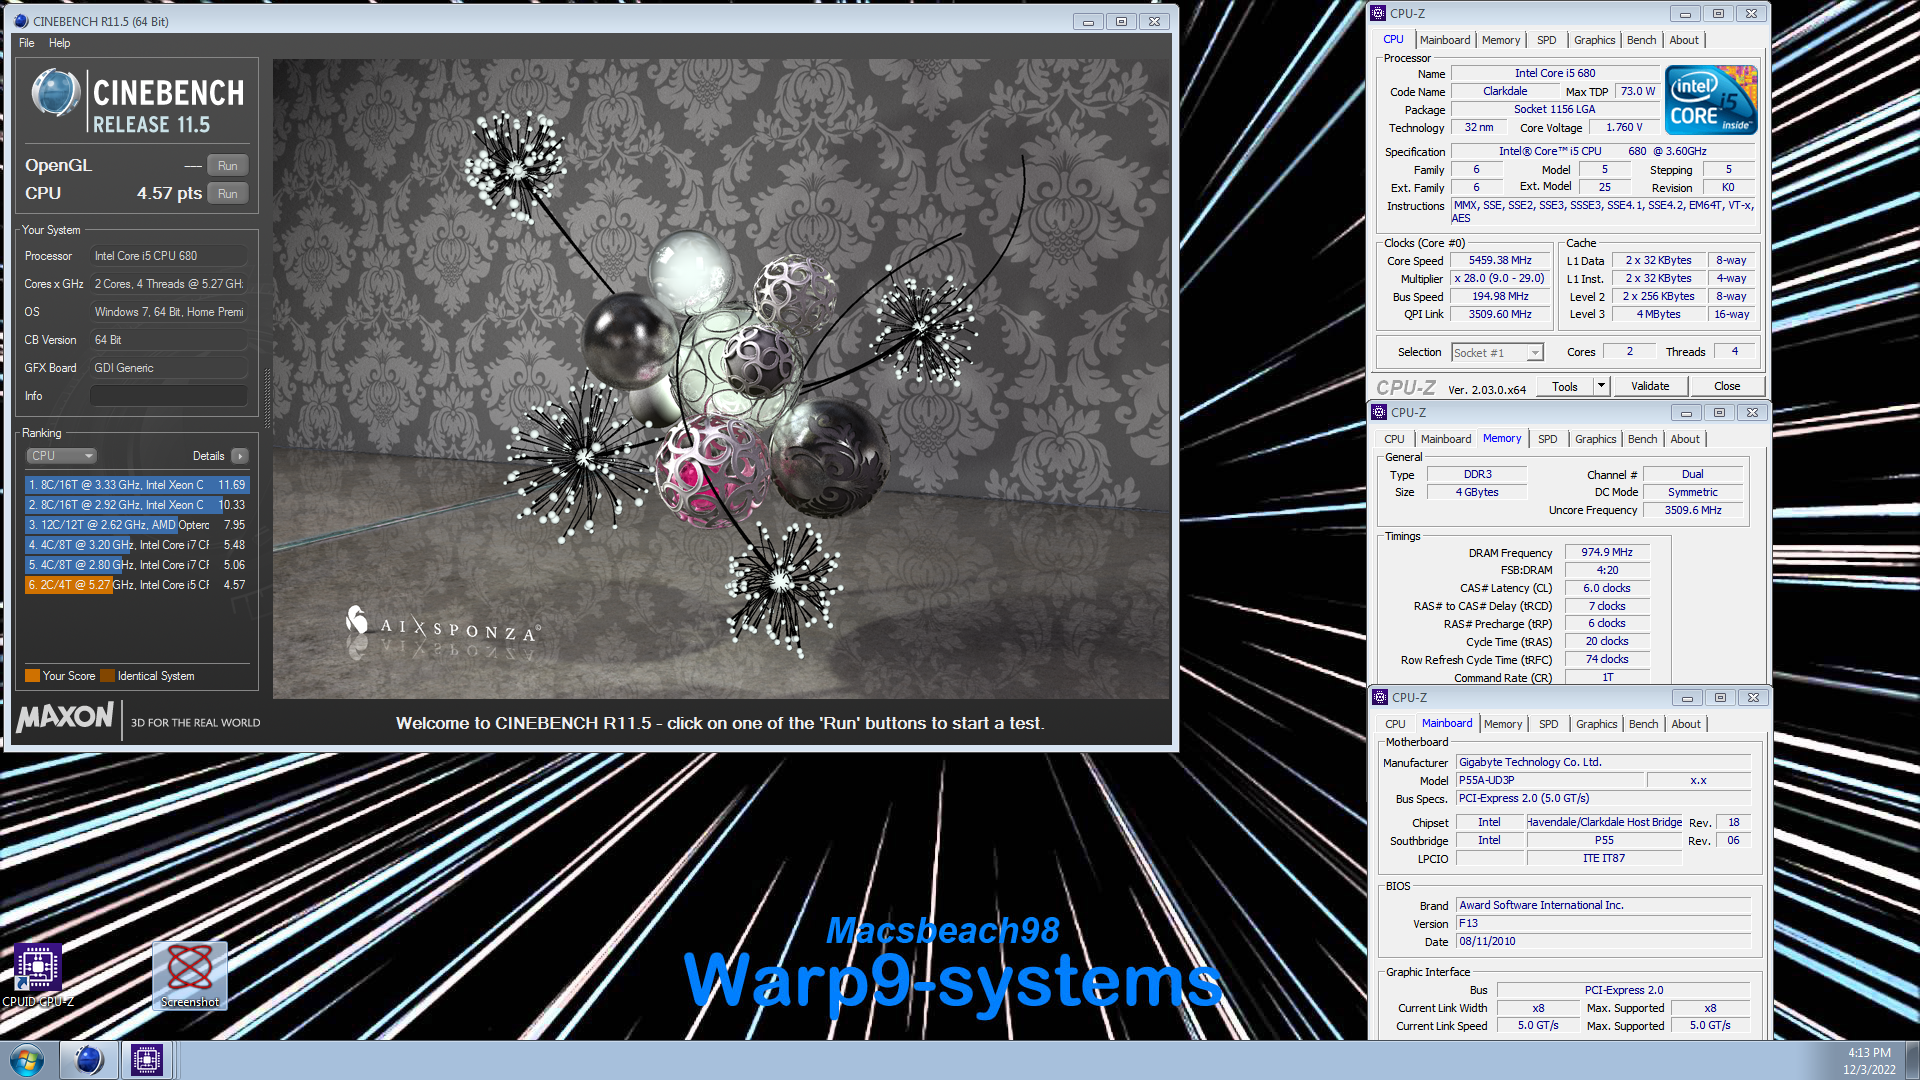Click the Close button in CPU-Z

1726,386
